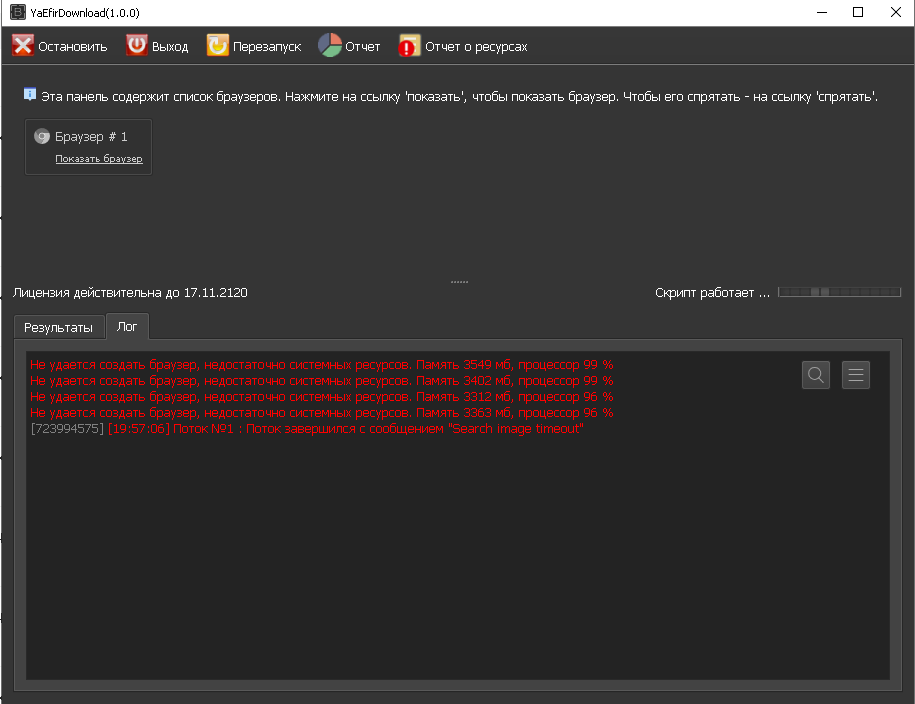The width and height of the screenshot is (915, 704).
Task: Click the first error line with 3549 мб
Action: (x=321, y=365)
